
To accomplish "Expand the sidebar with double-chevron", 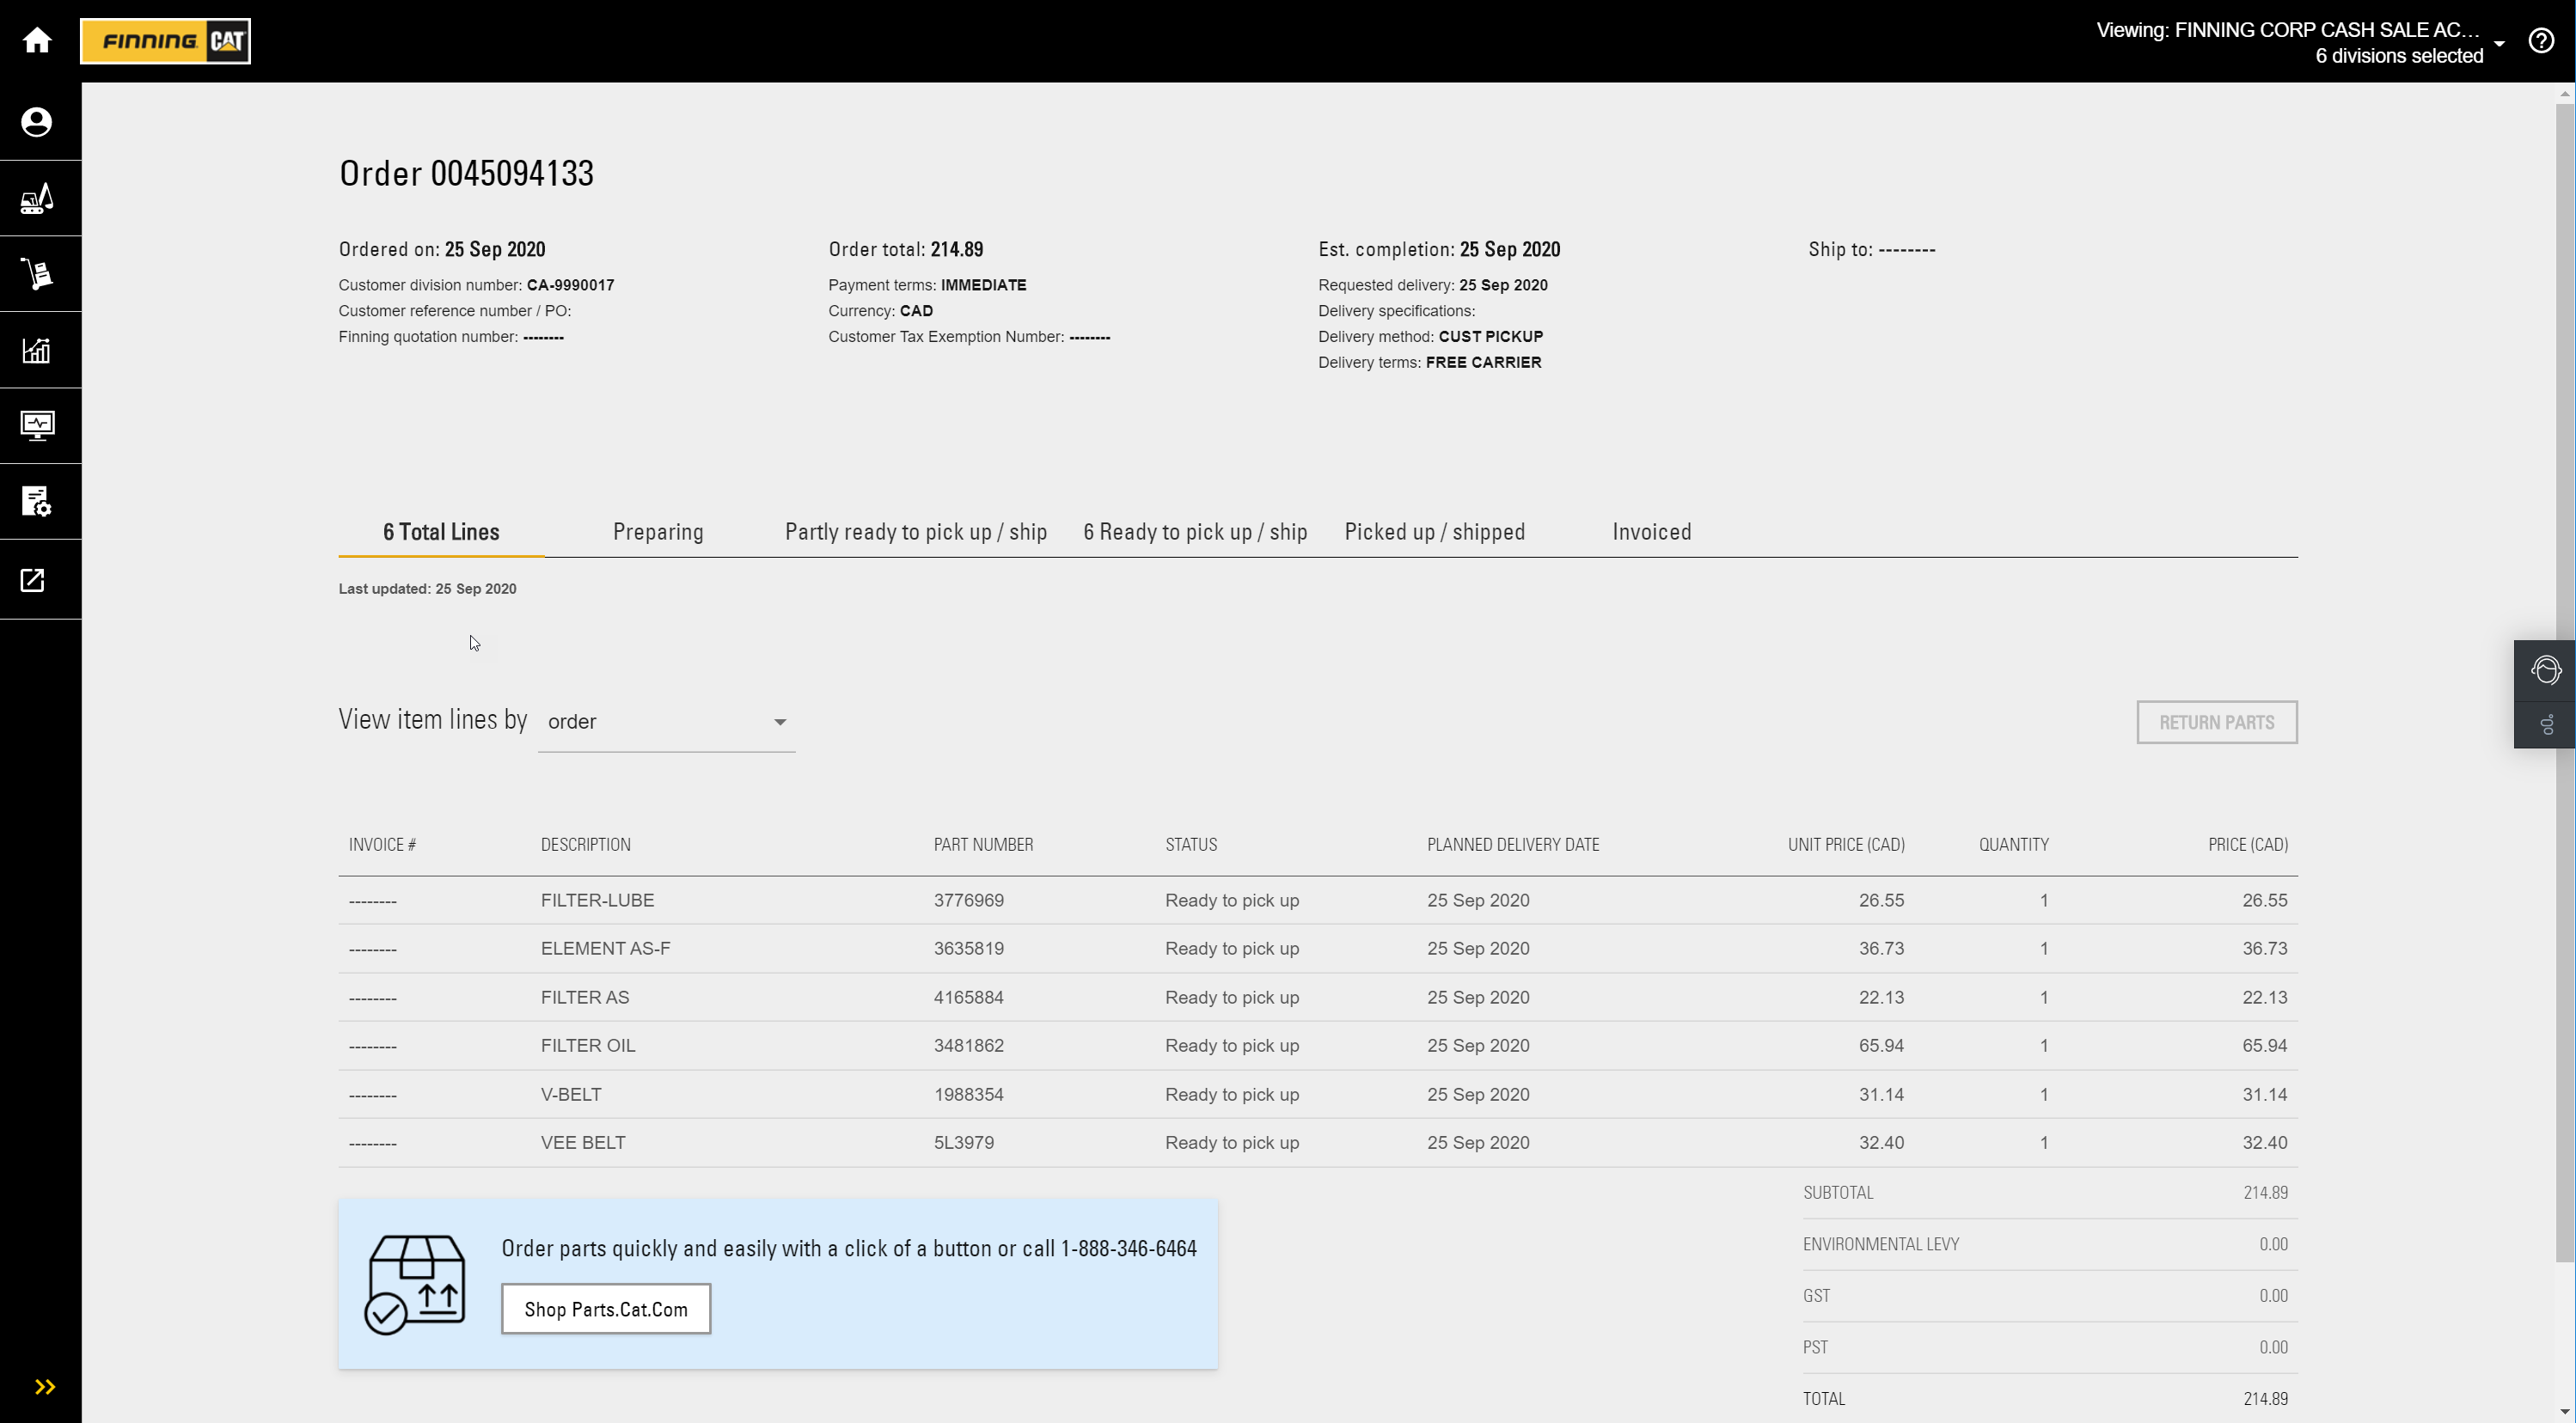I will (45, 1387).
